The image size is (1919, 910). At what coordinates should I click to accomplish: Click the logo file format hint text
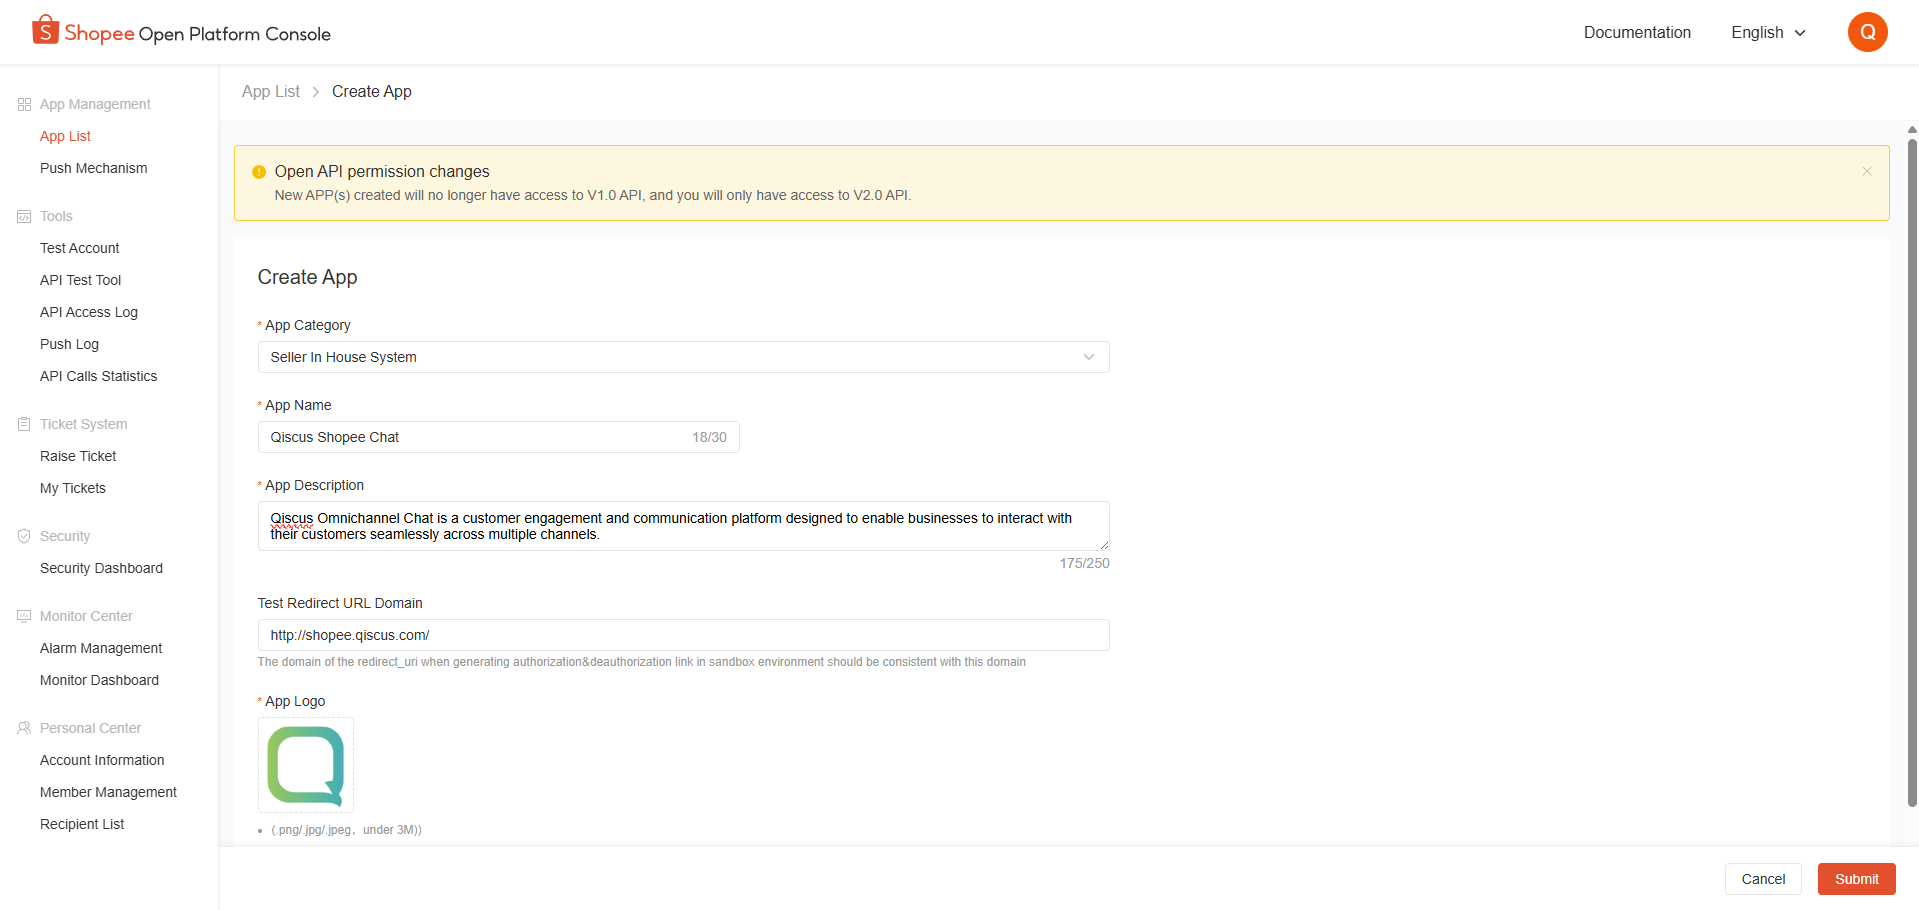click(346, 830)
